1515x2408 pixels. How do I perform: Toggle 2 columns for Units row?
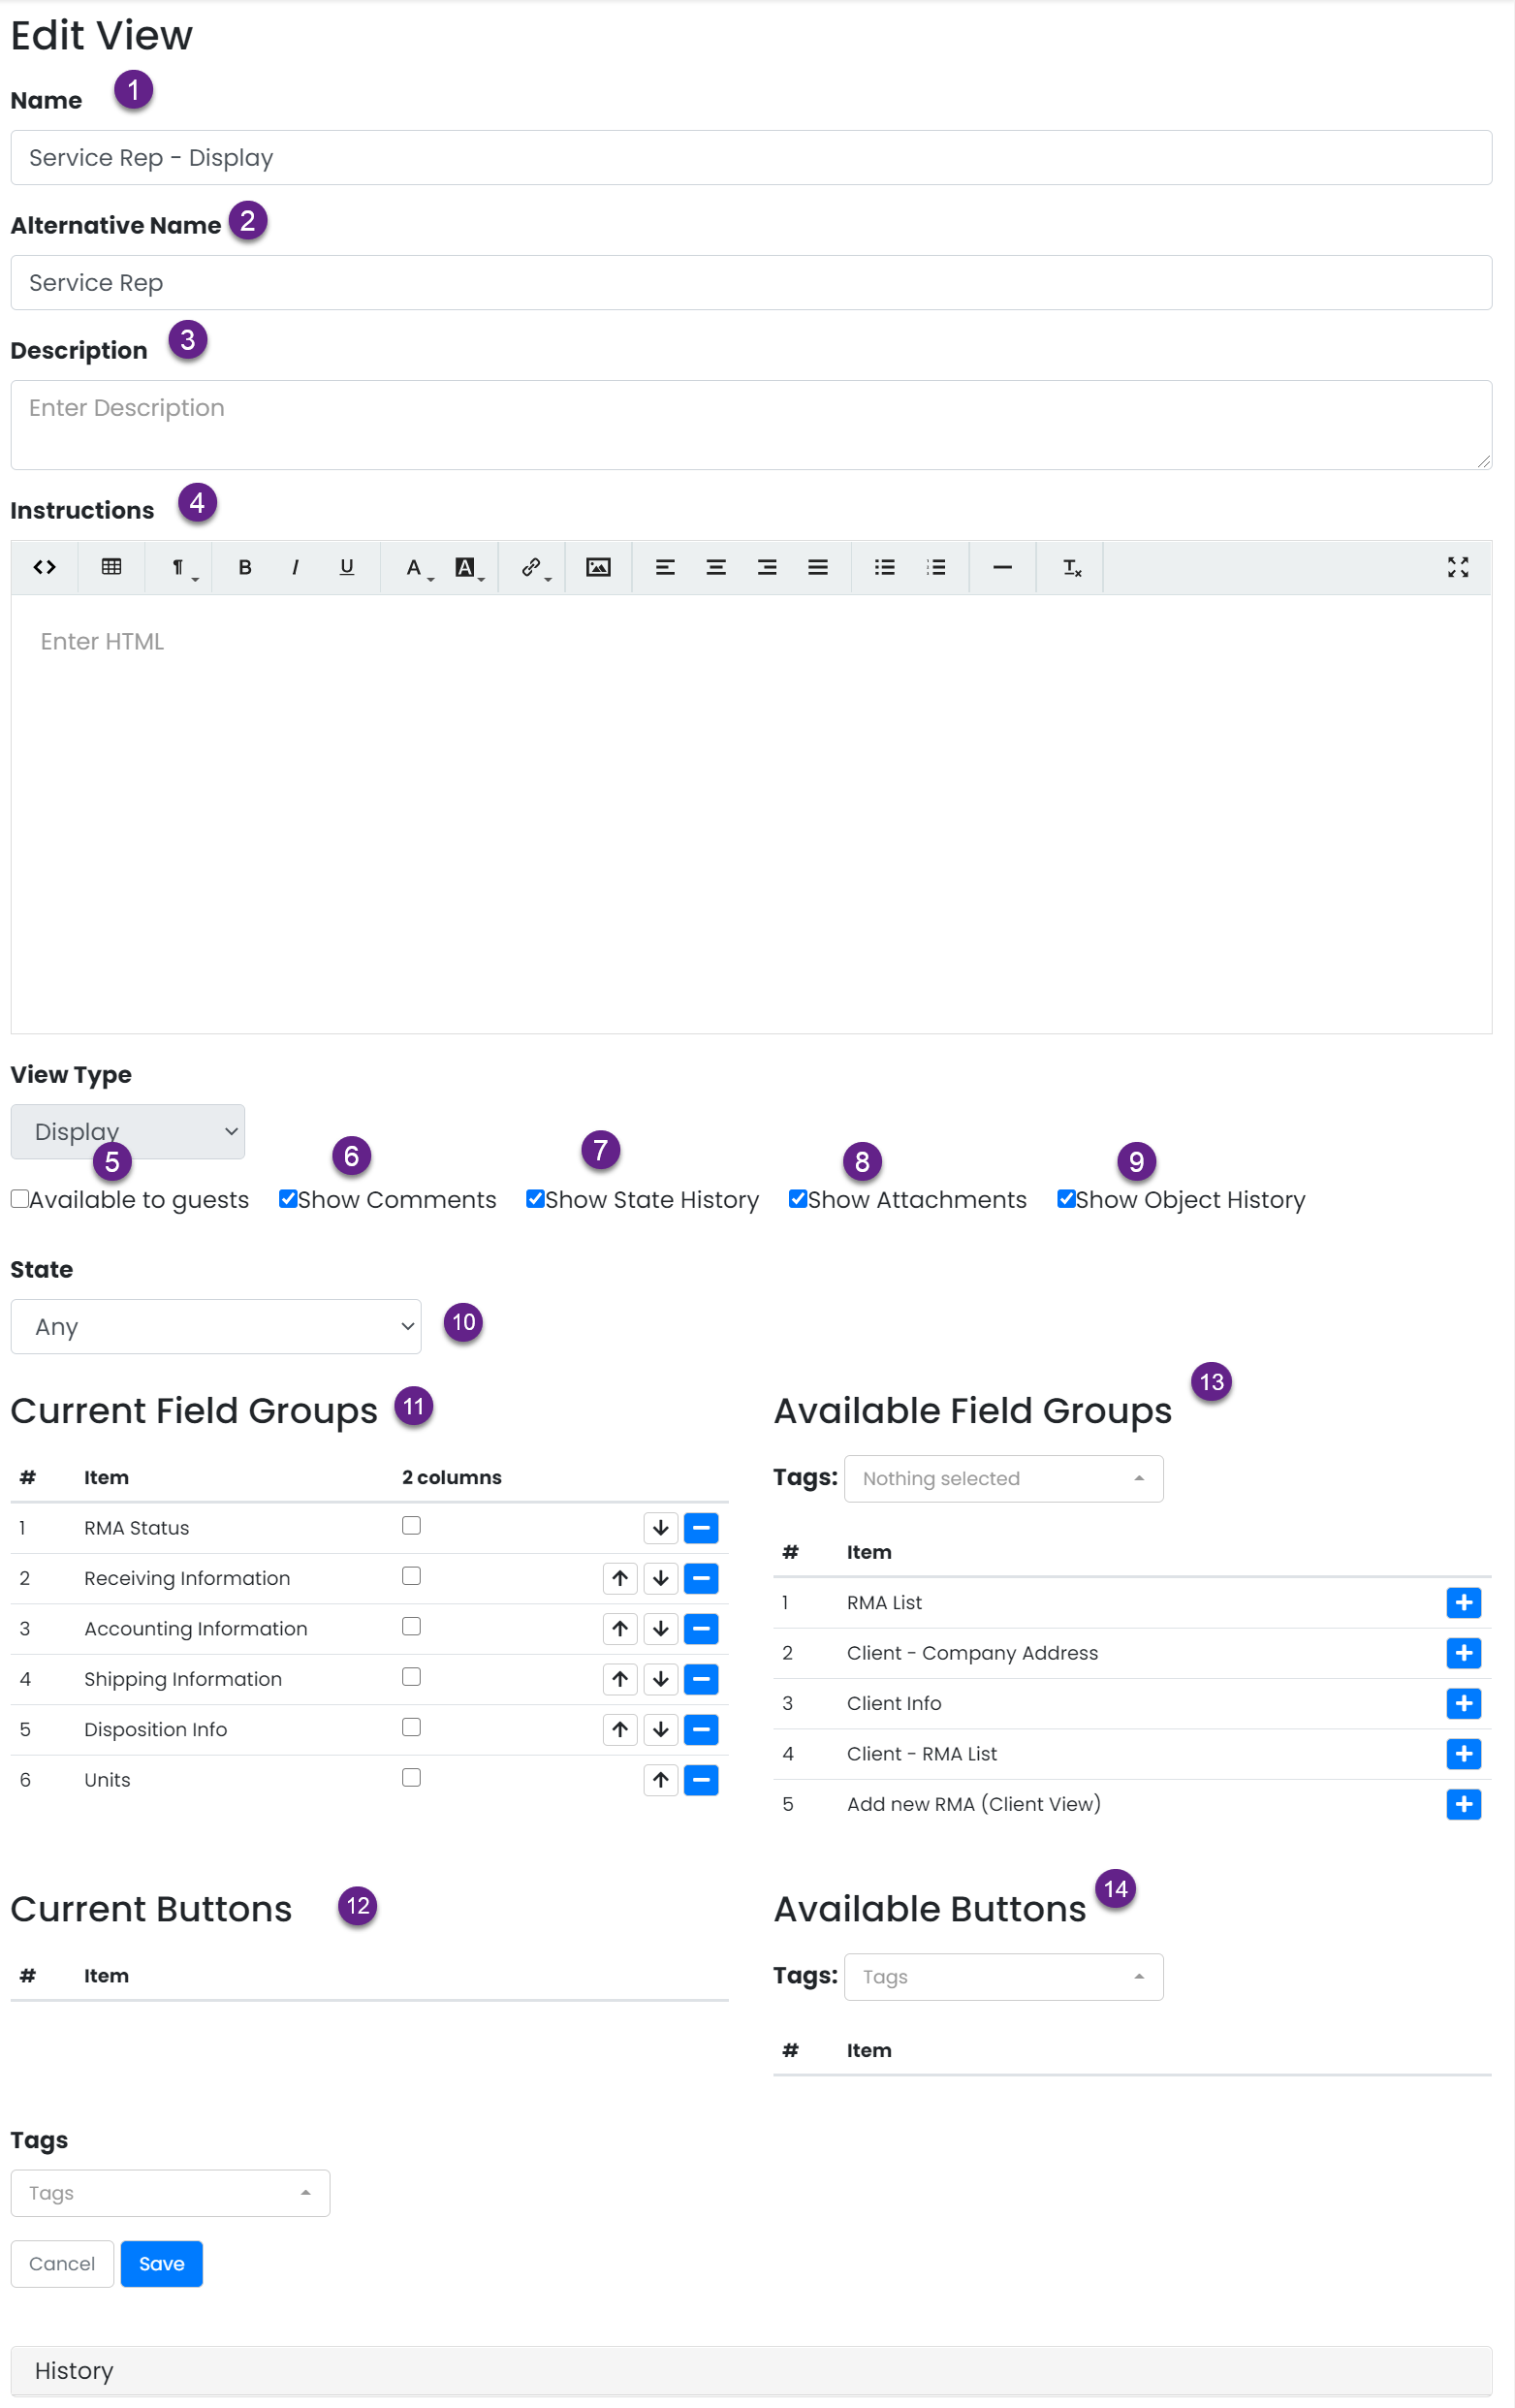(x=411, y=1777)
